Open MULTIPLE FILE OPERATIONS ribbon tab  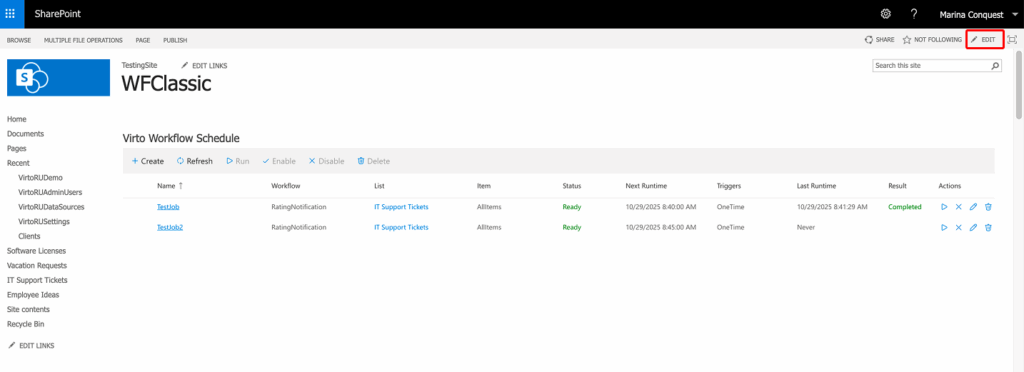(83, 40)
